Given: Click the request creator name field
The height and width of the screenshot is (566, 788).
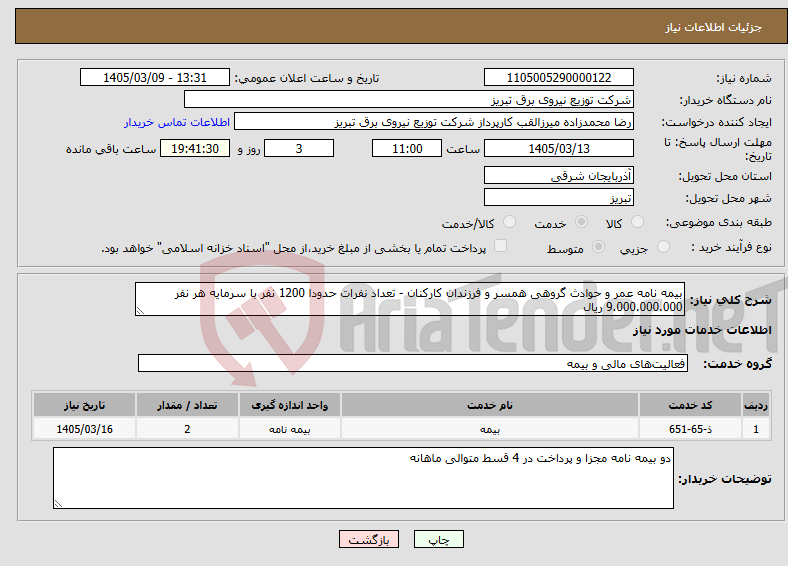Looking at the screenshot, I should click(x=434, y=122).
